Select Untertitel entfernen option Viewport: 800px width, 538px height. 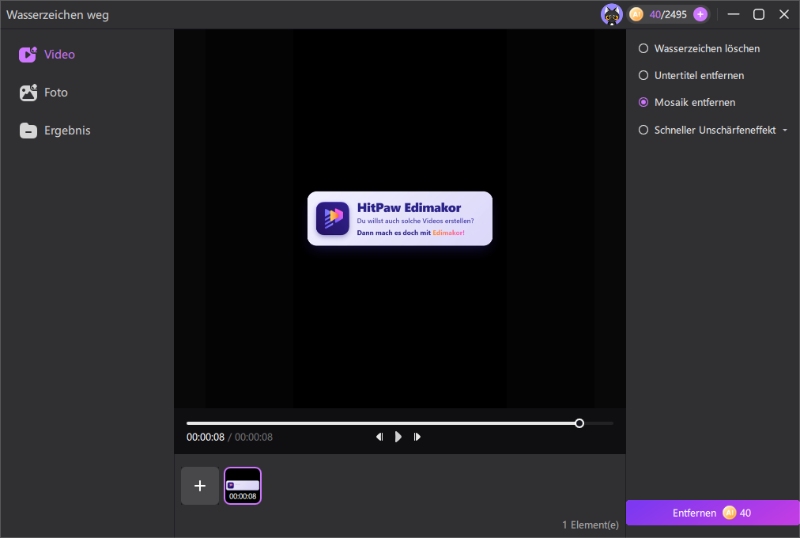(x=691, y=76)
